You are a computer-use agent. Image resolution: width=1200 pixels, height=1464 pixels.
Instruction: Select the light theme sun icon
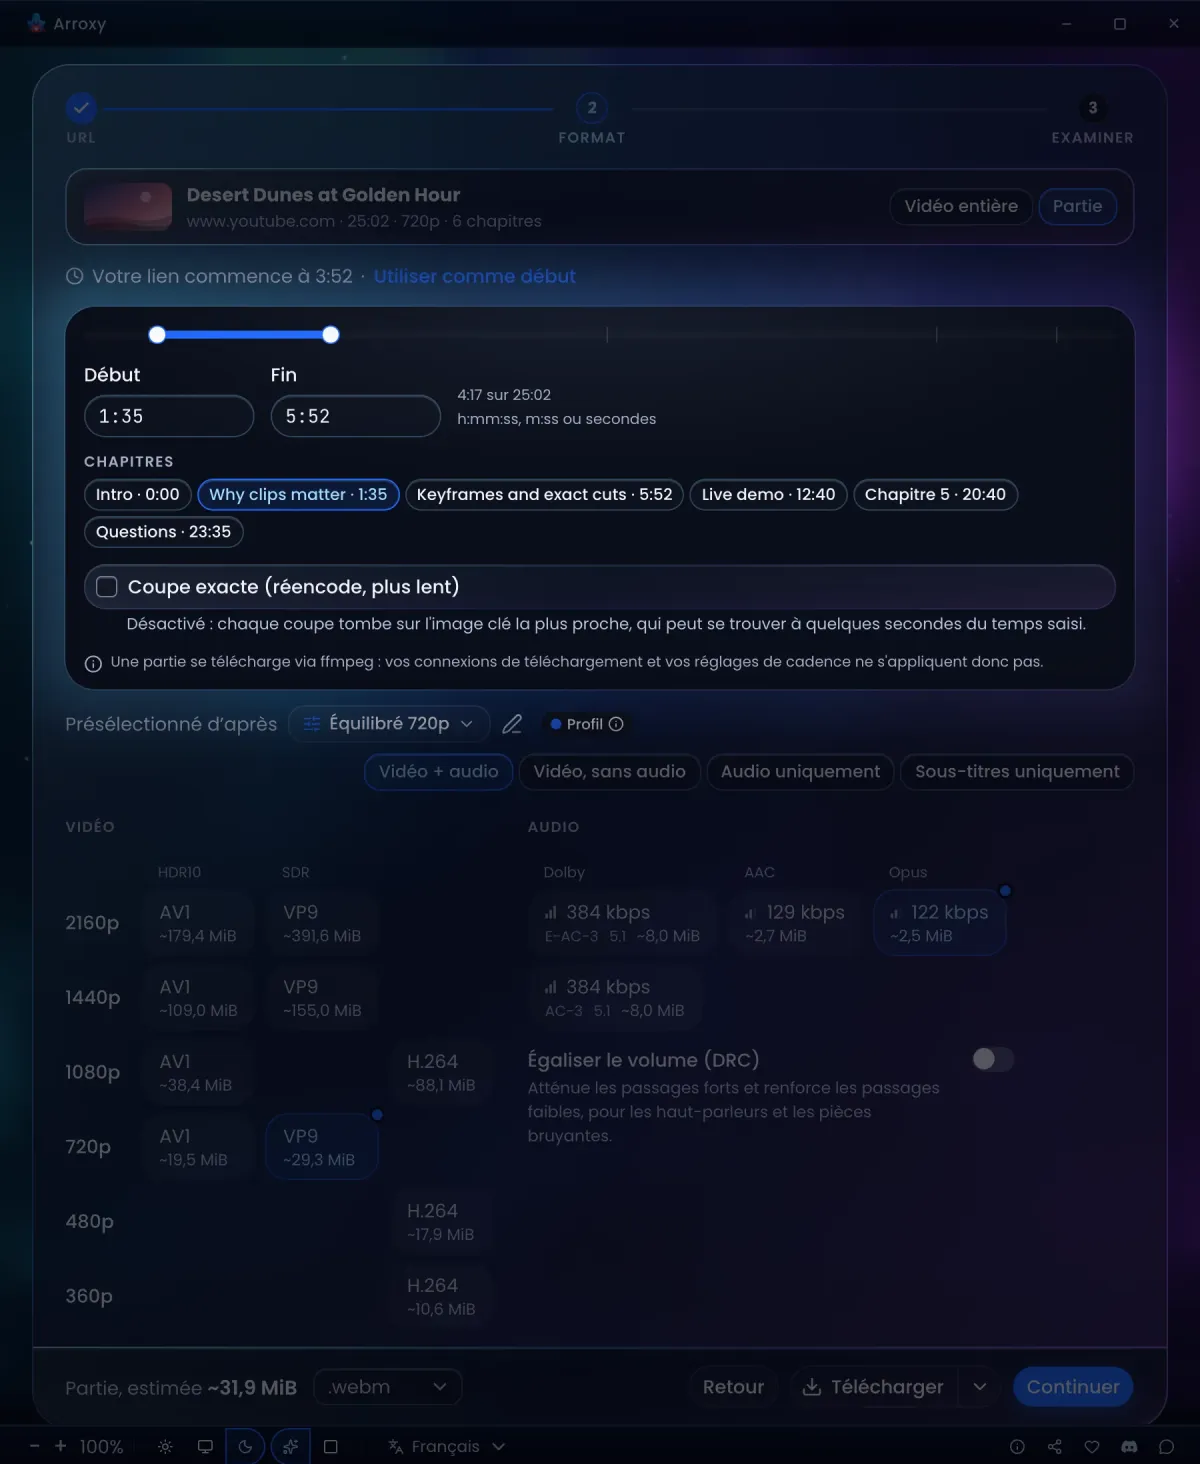pyautogui.click(x=166, y=1446)
